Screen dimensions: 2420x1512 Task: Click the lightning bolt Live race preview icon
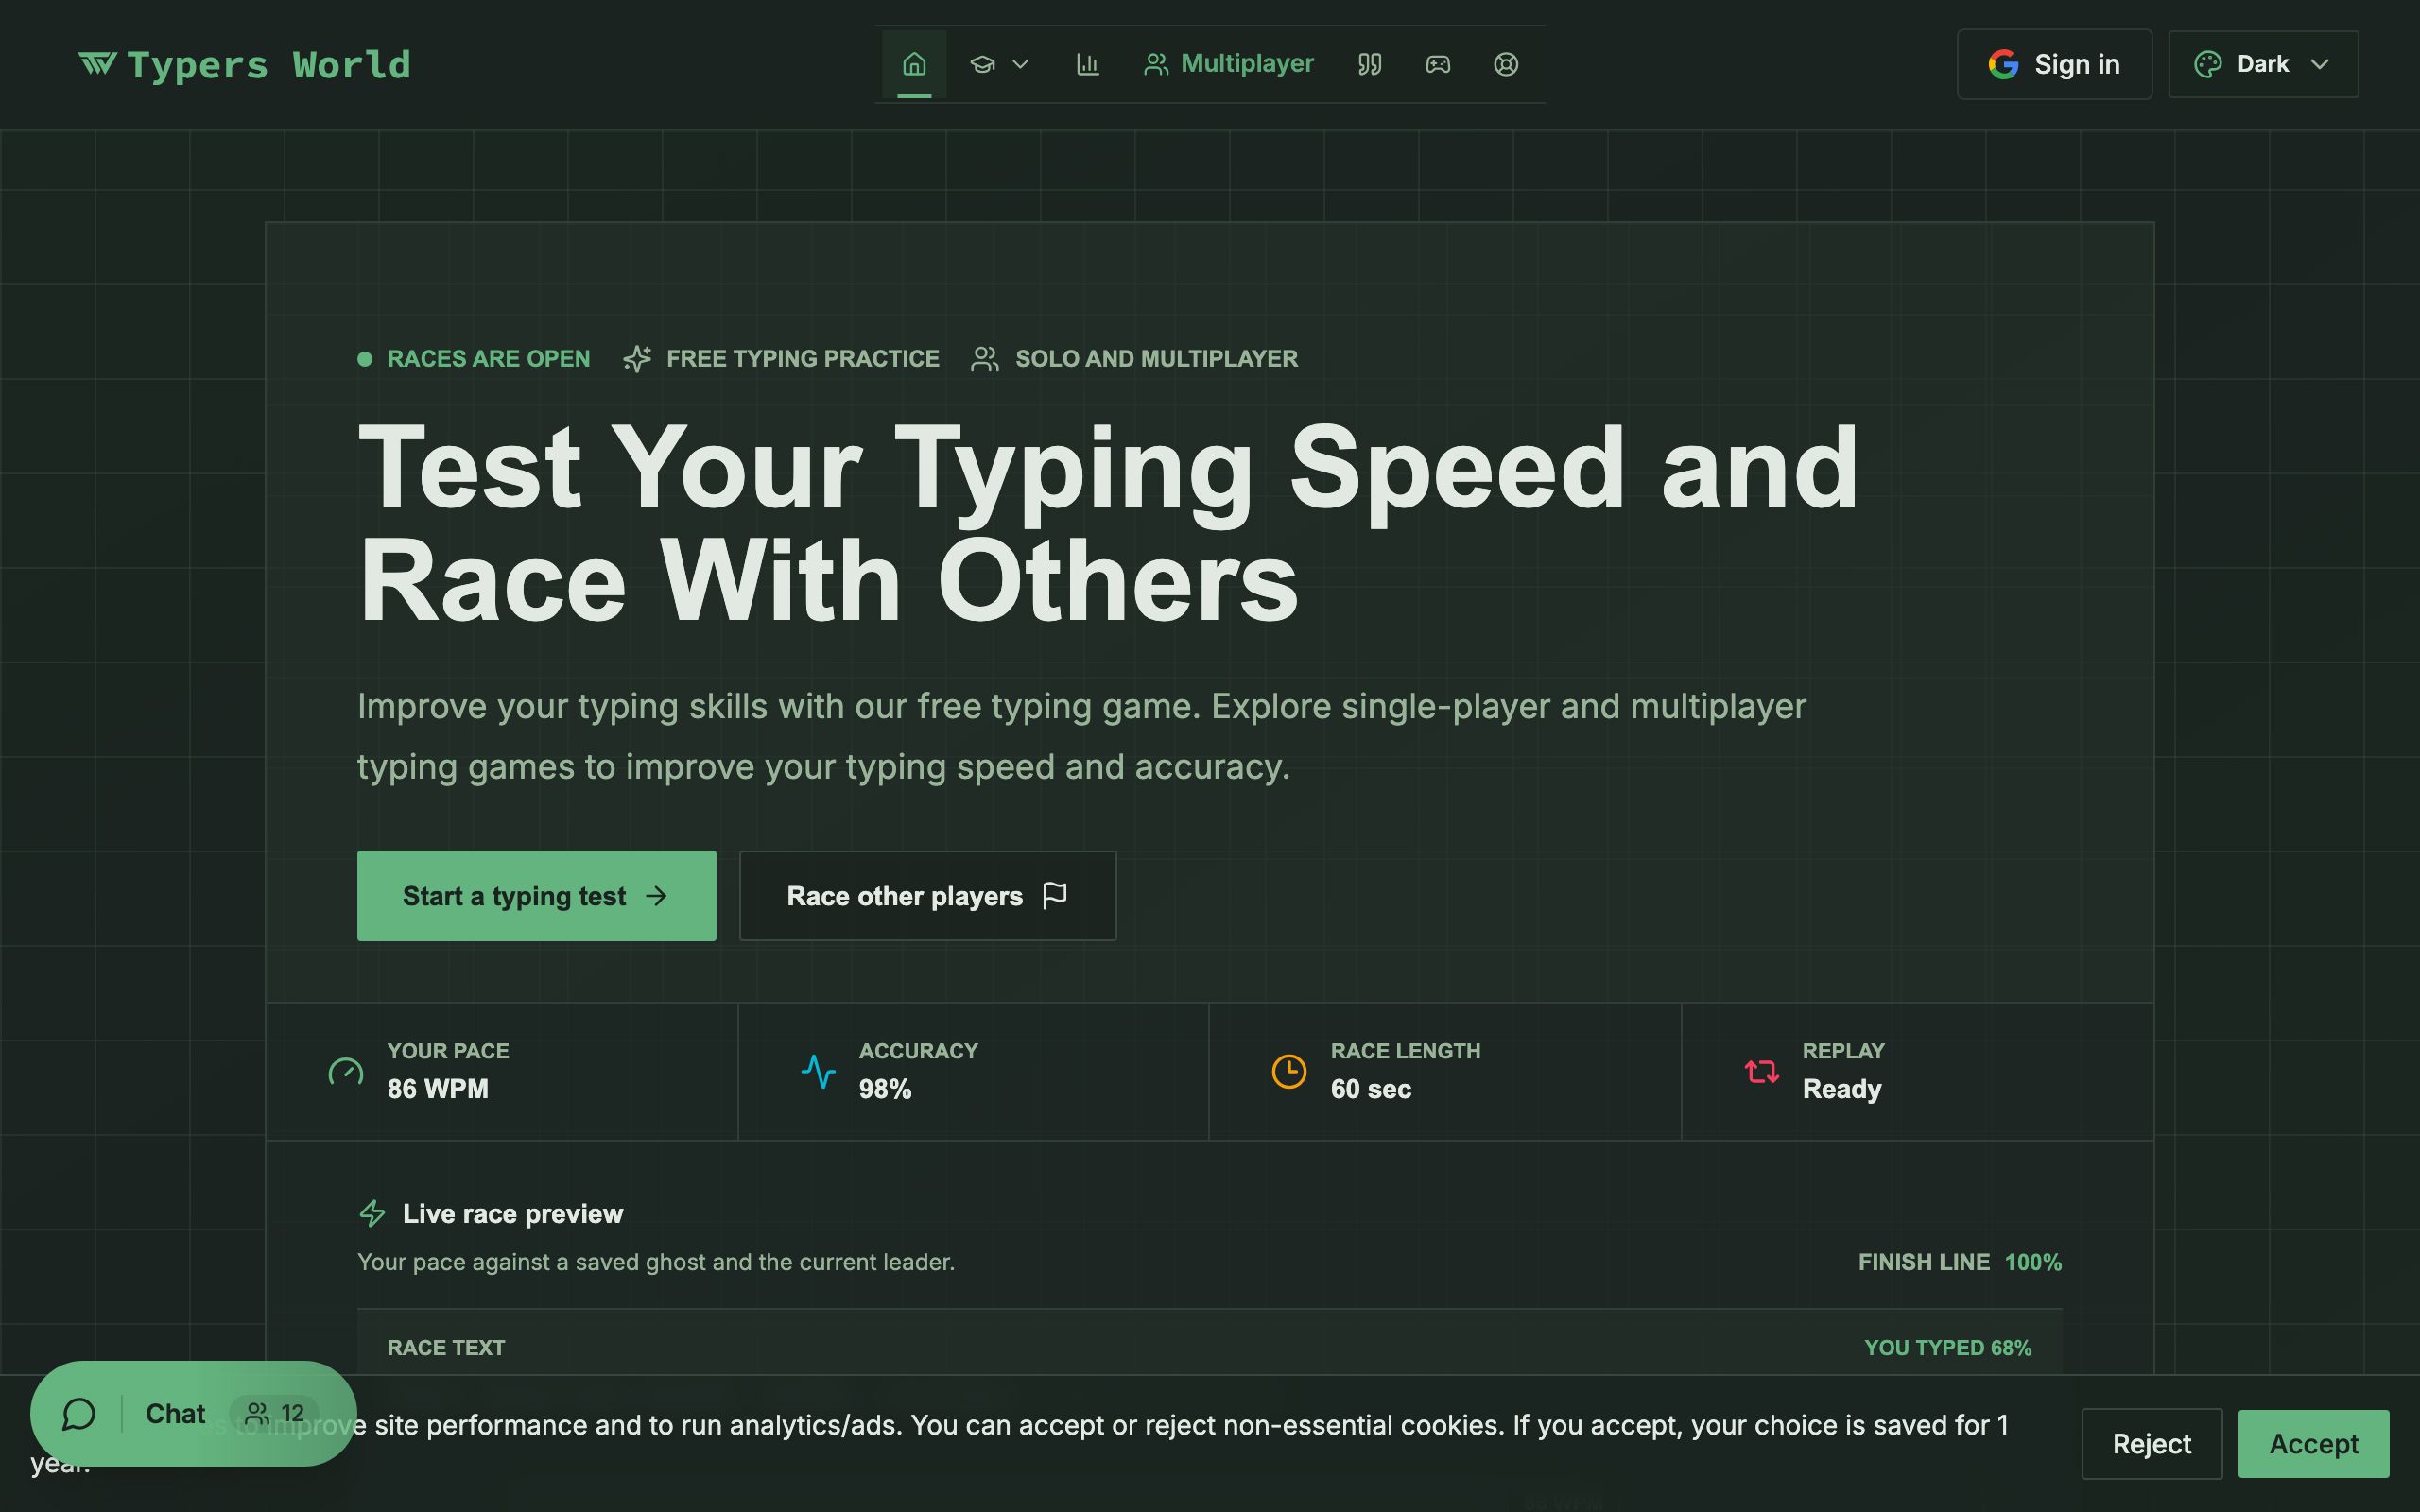click(372, 1213)
